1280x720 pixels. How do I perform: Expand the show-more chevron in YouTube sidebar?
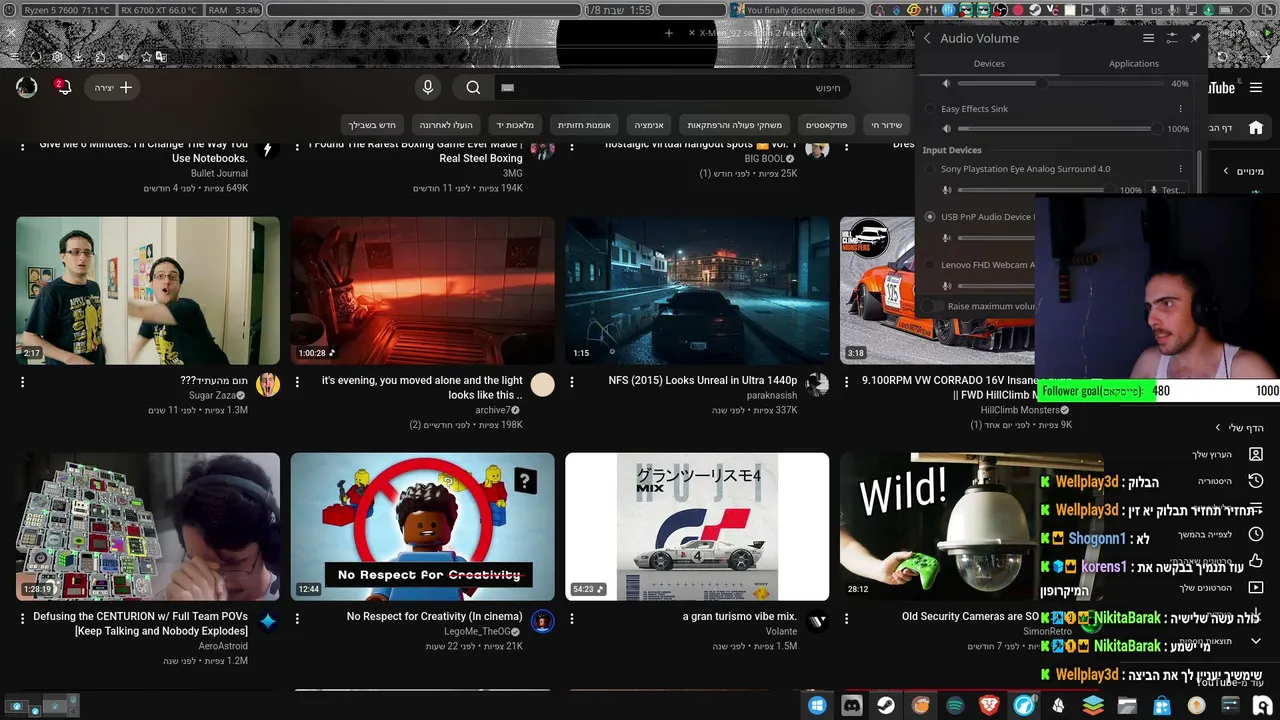tap(1256, 641)
